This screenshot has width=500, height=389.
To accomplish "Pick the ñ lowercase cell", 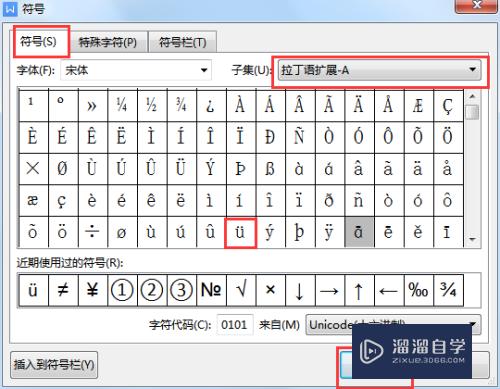I will [359, 201].
